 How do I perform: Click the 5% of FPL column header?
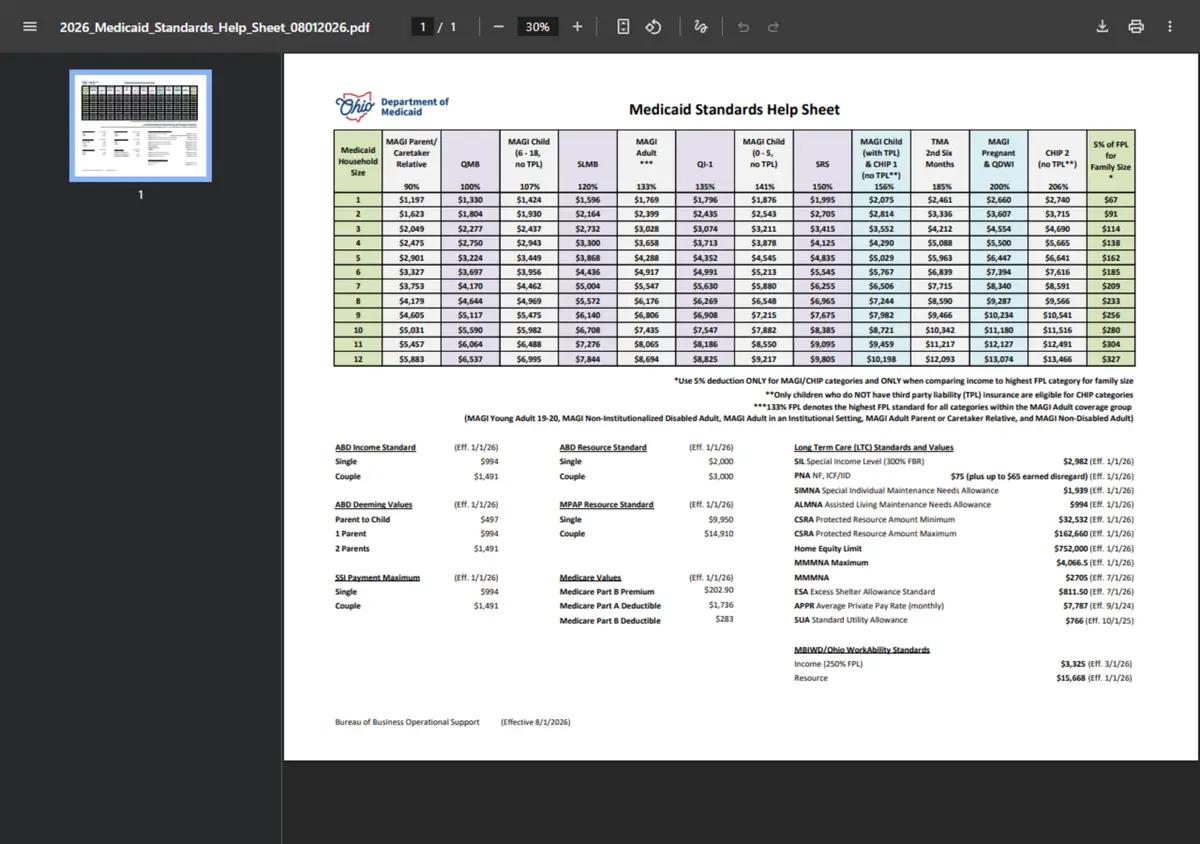1111,160
